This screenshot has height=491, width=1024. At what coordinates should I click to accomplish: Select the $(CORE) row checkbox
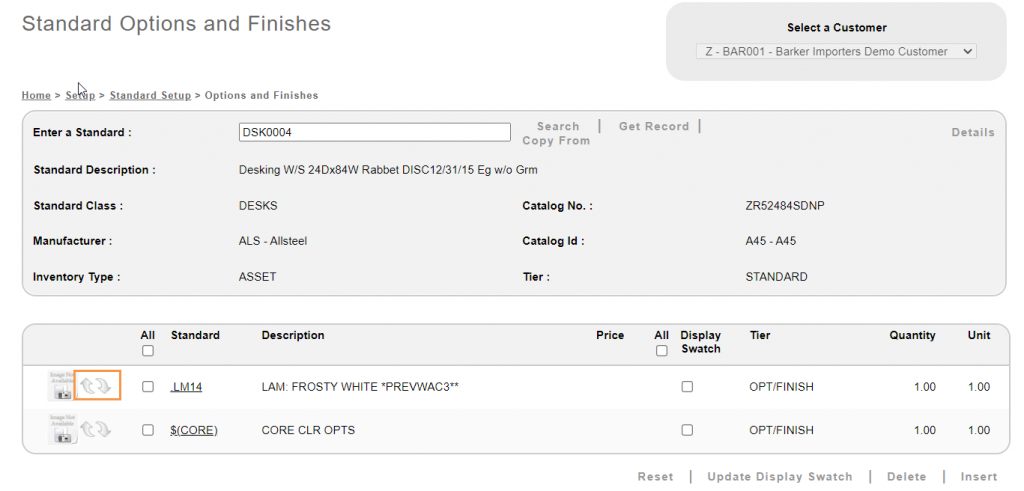(x=148, y=430)
